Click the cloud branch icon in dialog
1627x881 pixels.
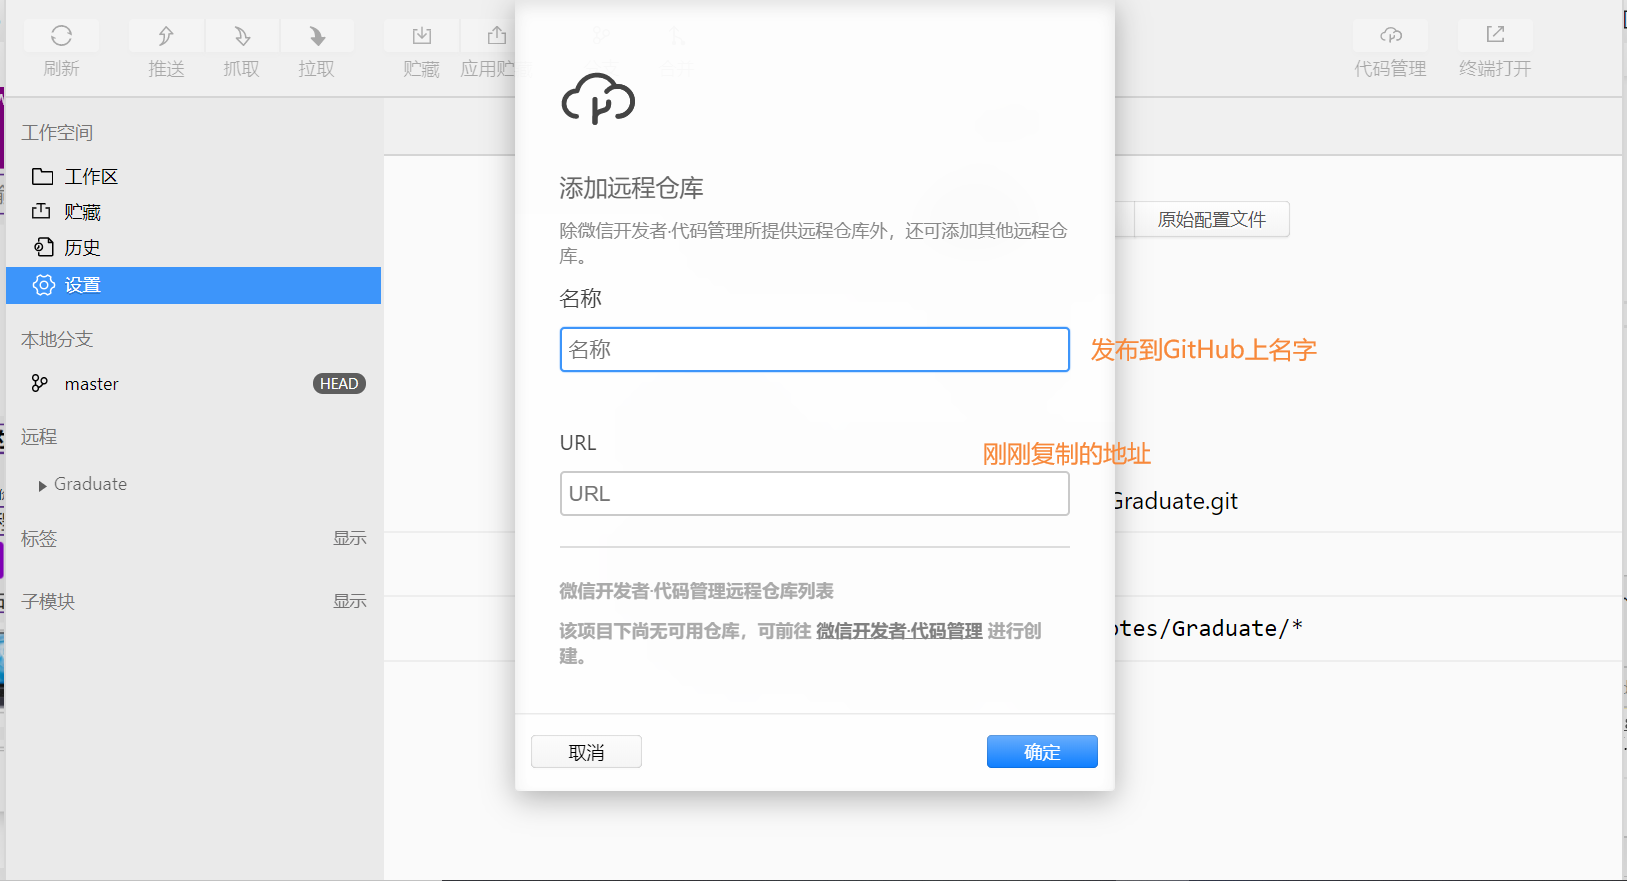(x=598, y=98)
